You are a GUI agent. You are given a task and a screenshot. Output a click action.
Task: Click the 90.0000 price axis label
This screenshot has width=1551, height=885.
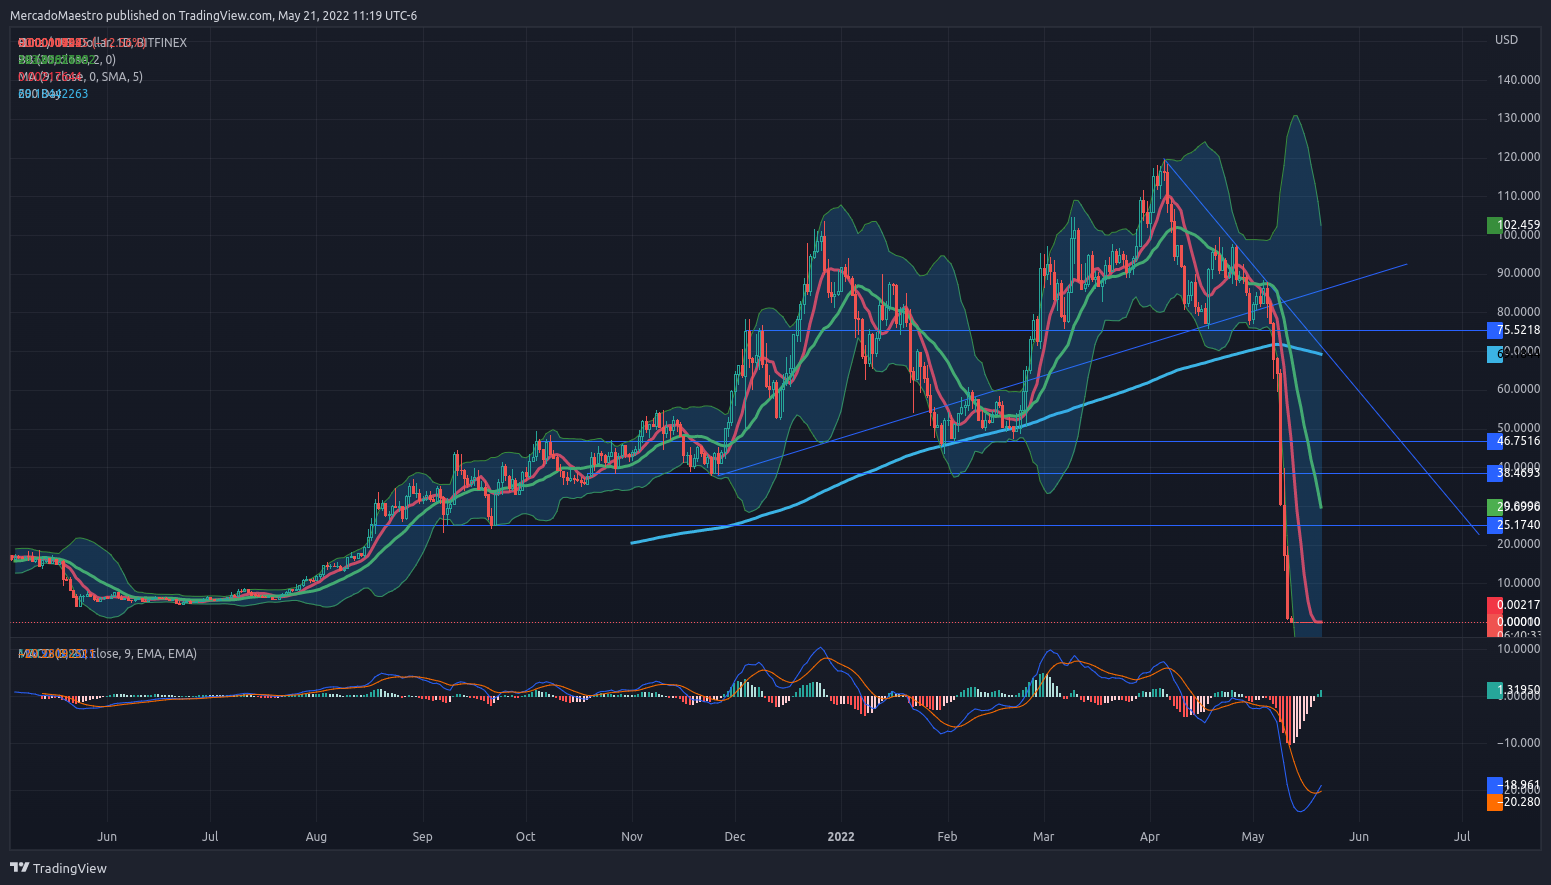click(x=1518, y=273)
